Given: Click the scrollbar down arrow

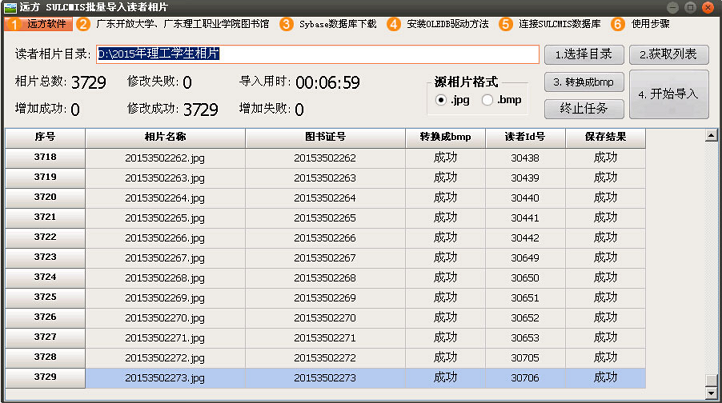Looking at the screenshot, I should coord(711,393).
